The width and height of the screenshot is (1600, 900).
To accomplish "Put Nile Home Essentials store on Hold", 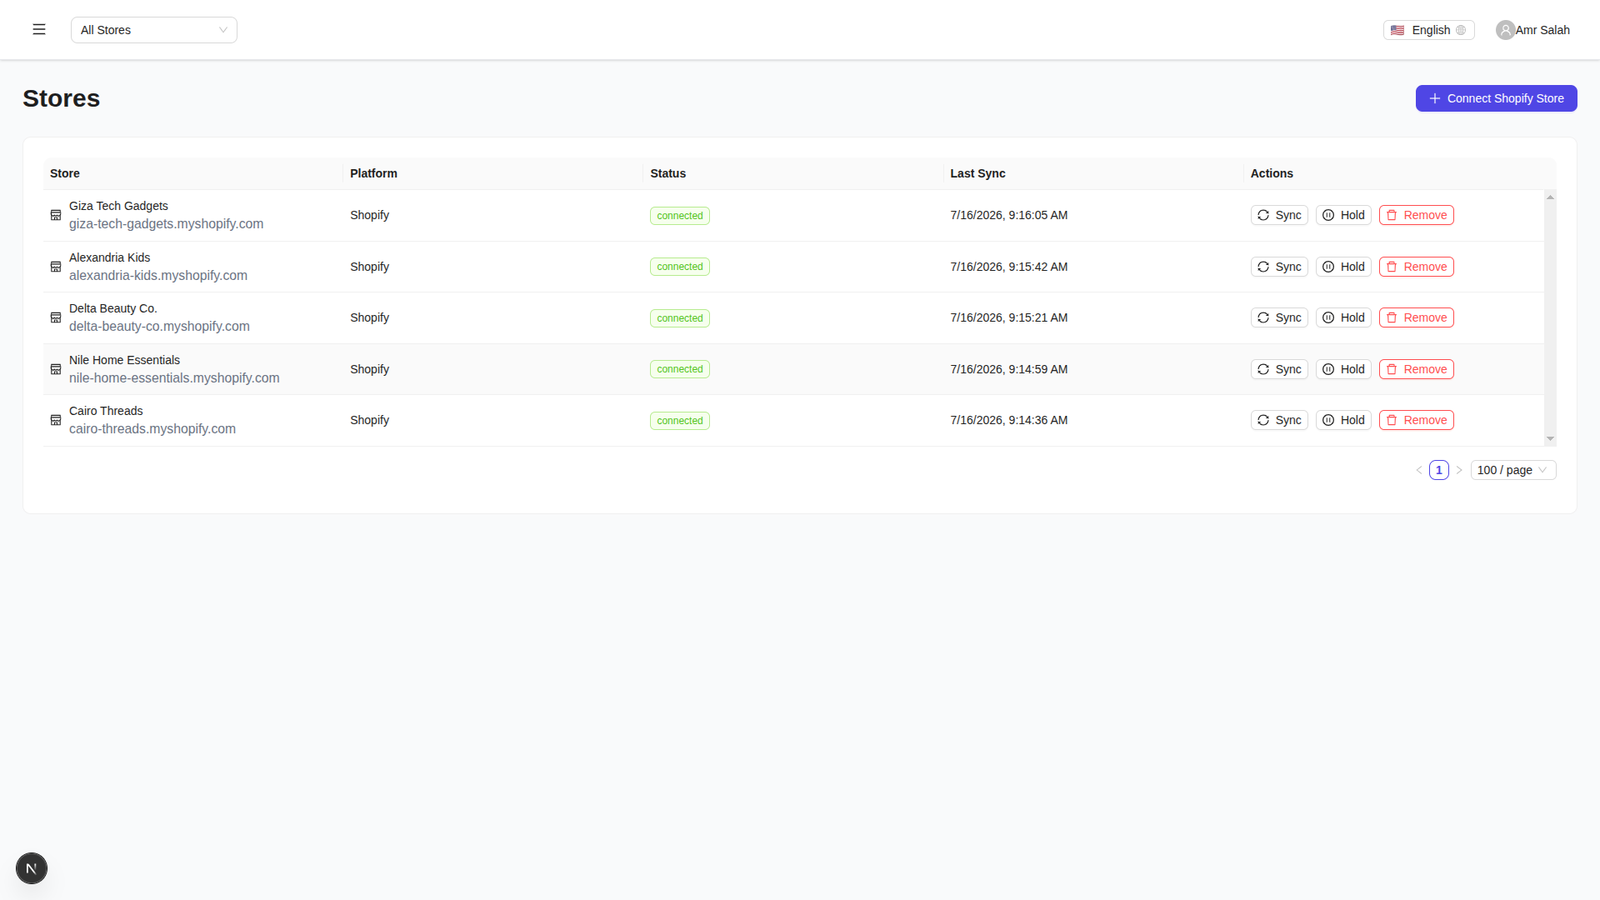I will click(1343, 369).
